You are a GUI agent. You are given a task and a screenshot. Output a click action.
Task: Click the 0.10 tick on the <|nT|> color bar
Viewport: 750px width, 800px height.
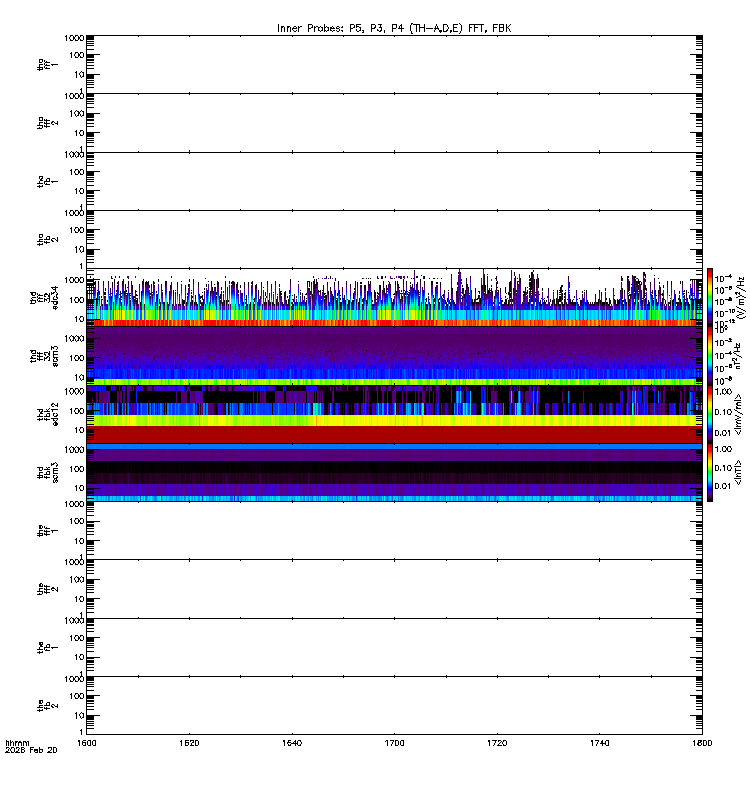723,468
